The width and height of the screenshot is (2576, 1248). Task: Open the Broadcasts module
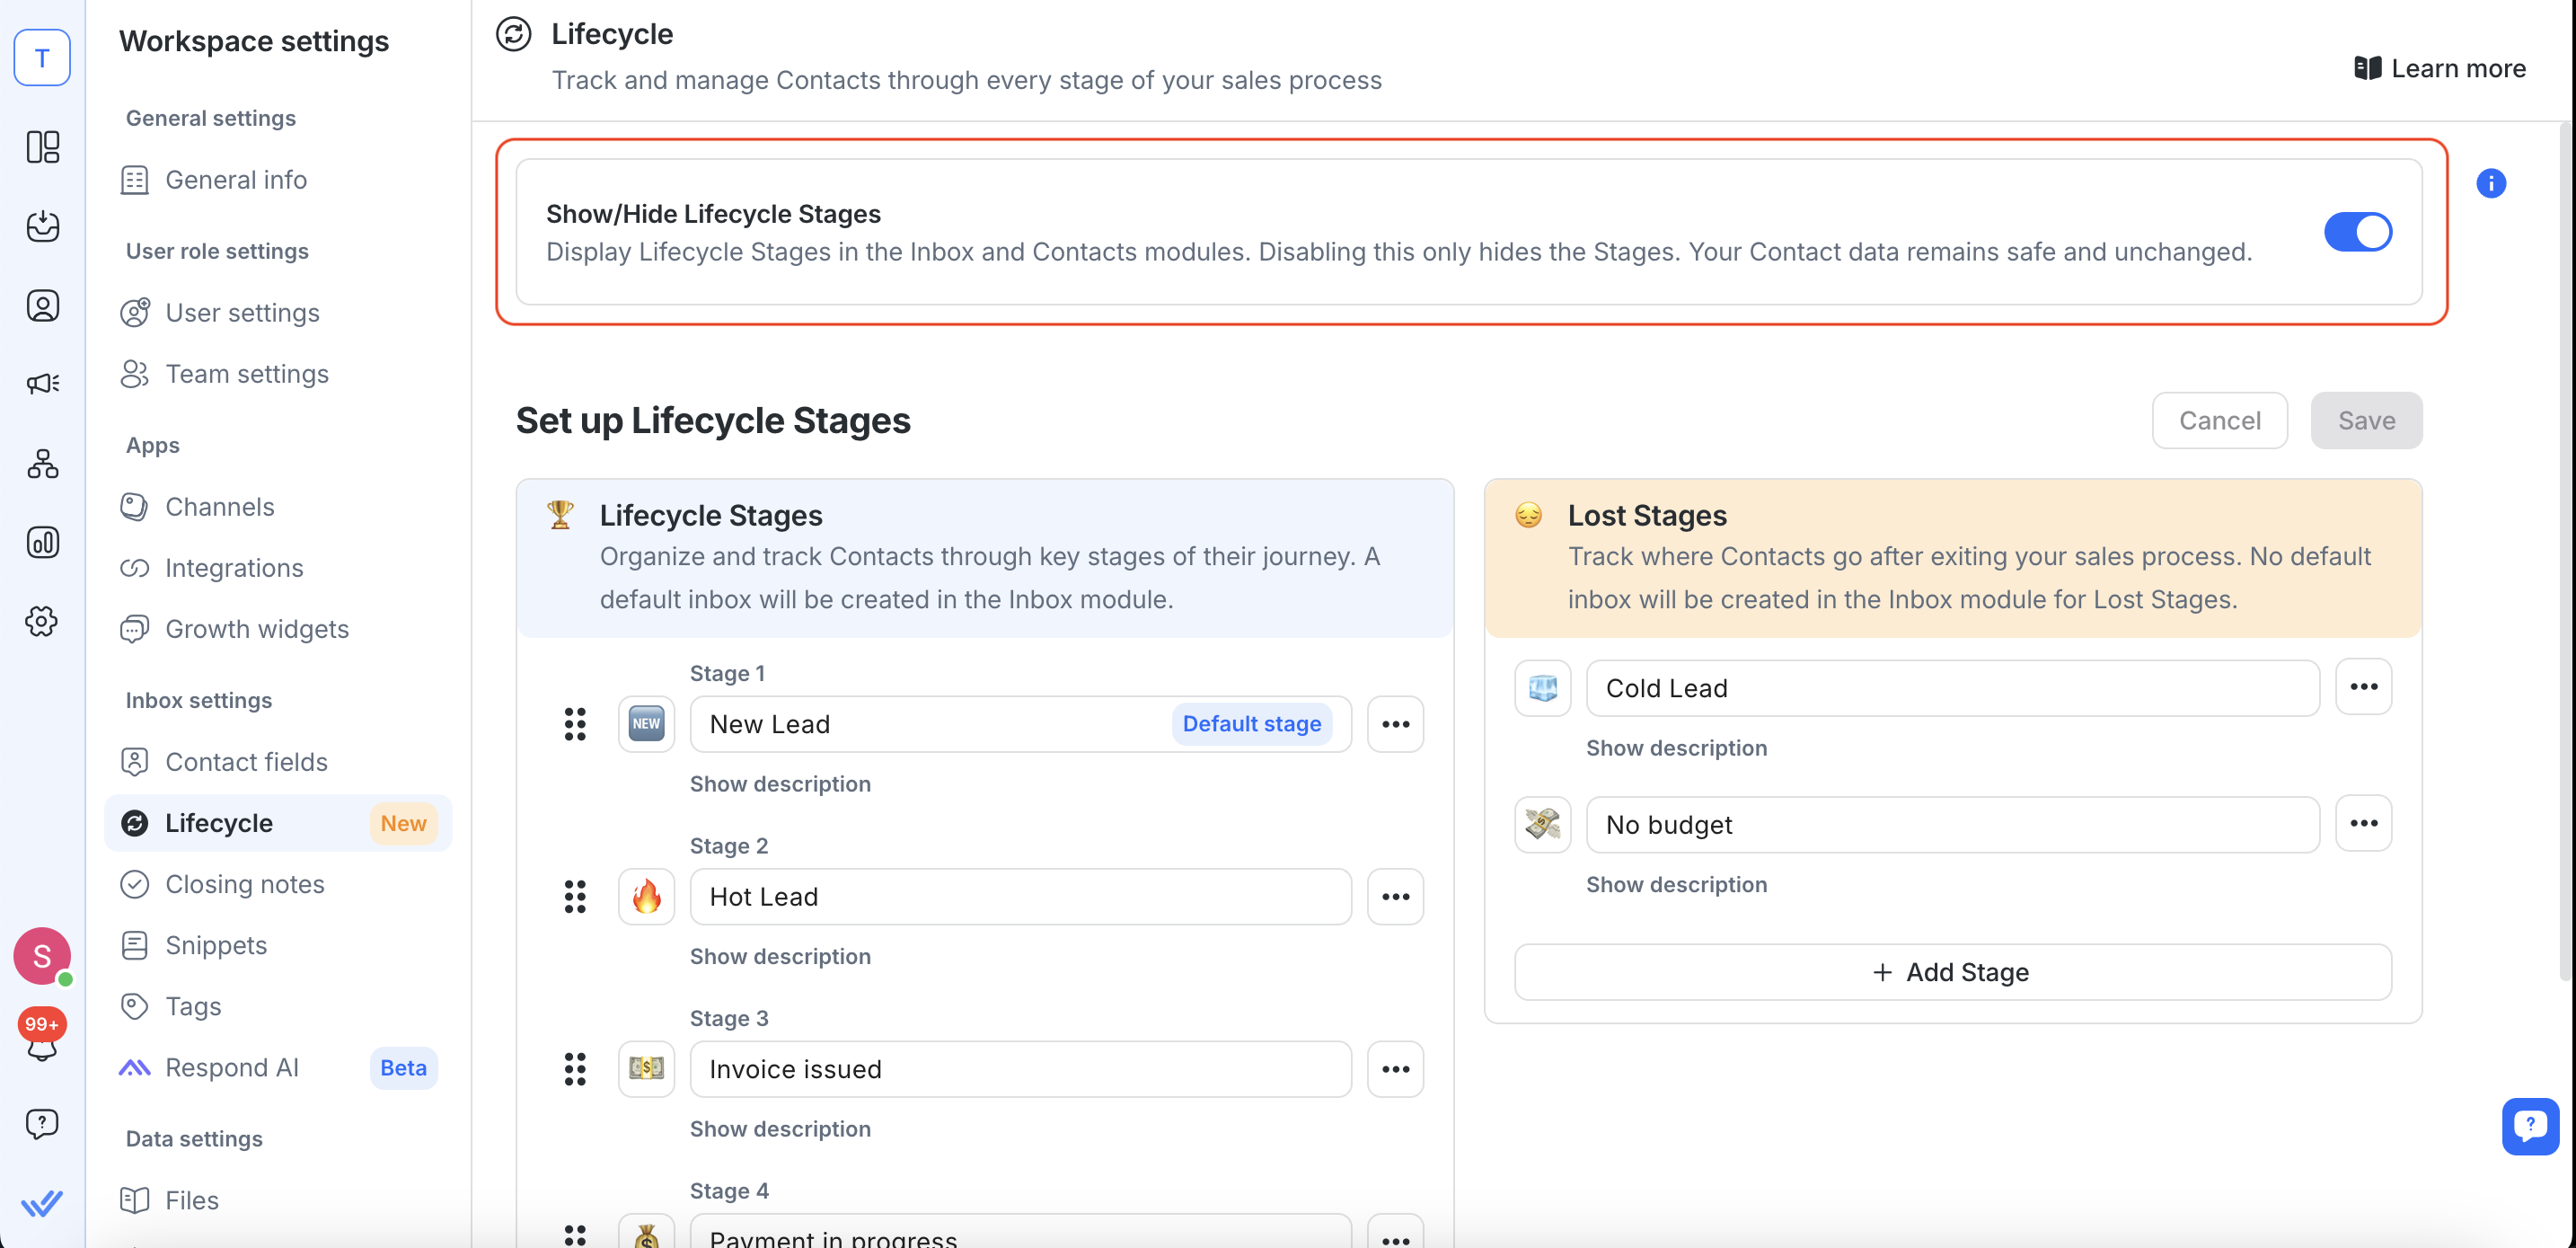[42, 382]
